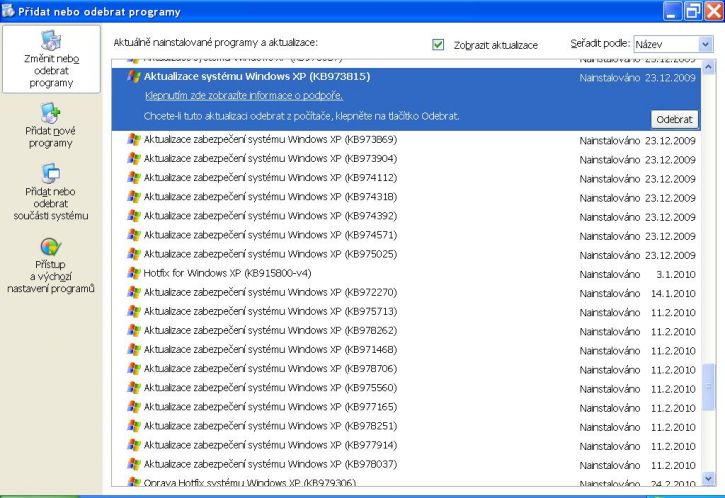
Task: Toggle the Zobrazit aktualizace checkbox
Action: 438,44
